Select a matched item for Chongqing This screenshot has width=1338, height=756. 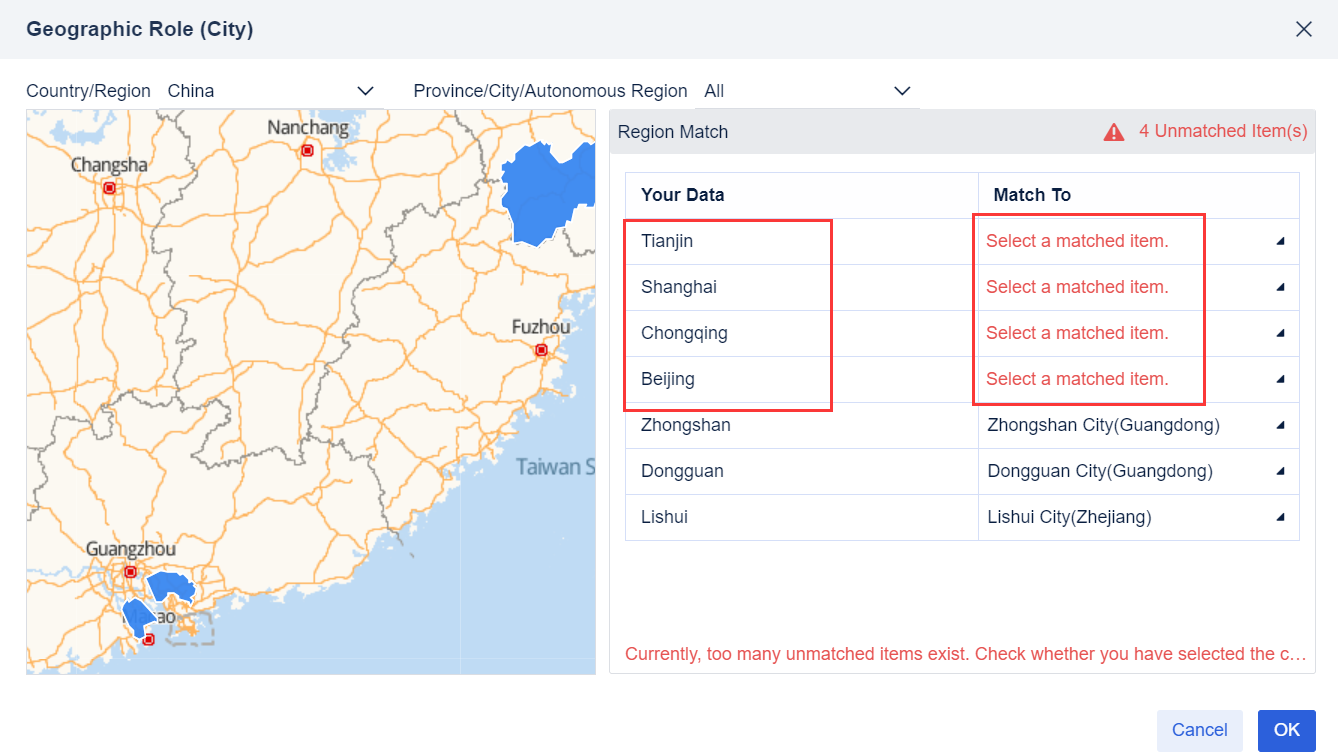coord(1075,333)
